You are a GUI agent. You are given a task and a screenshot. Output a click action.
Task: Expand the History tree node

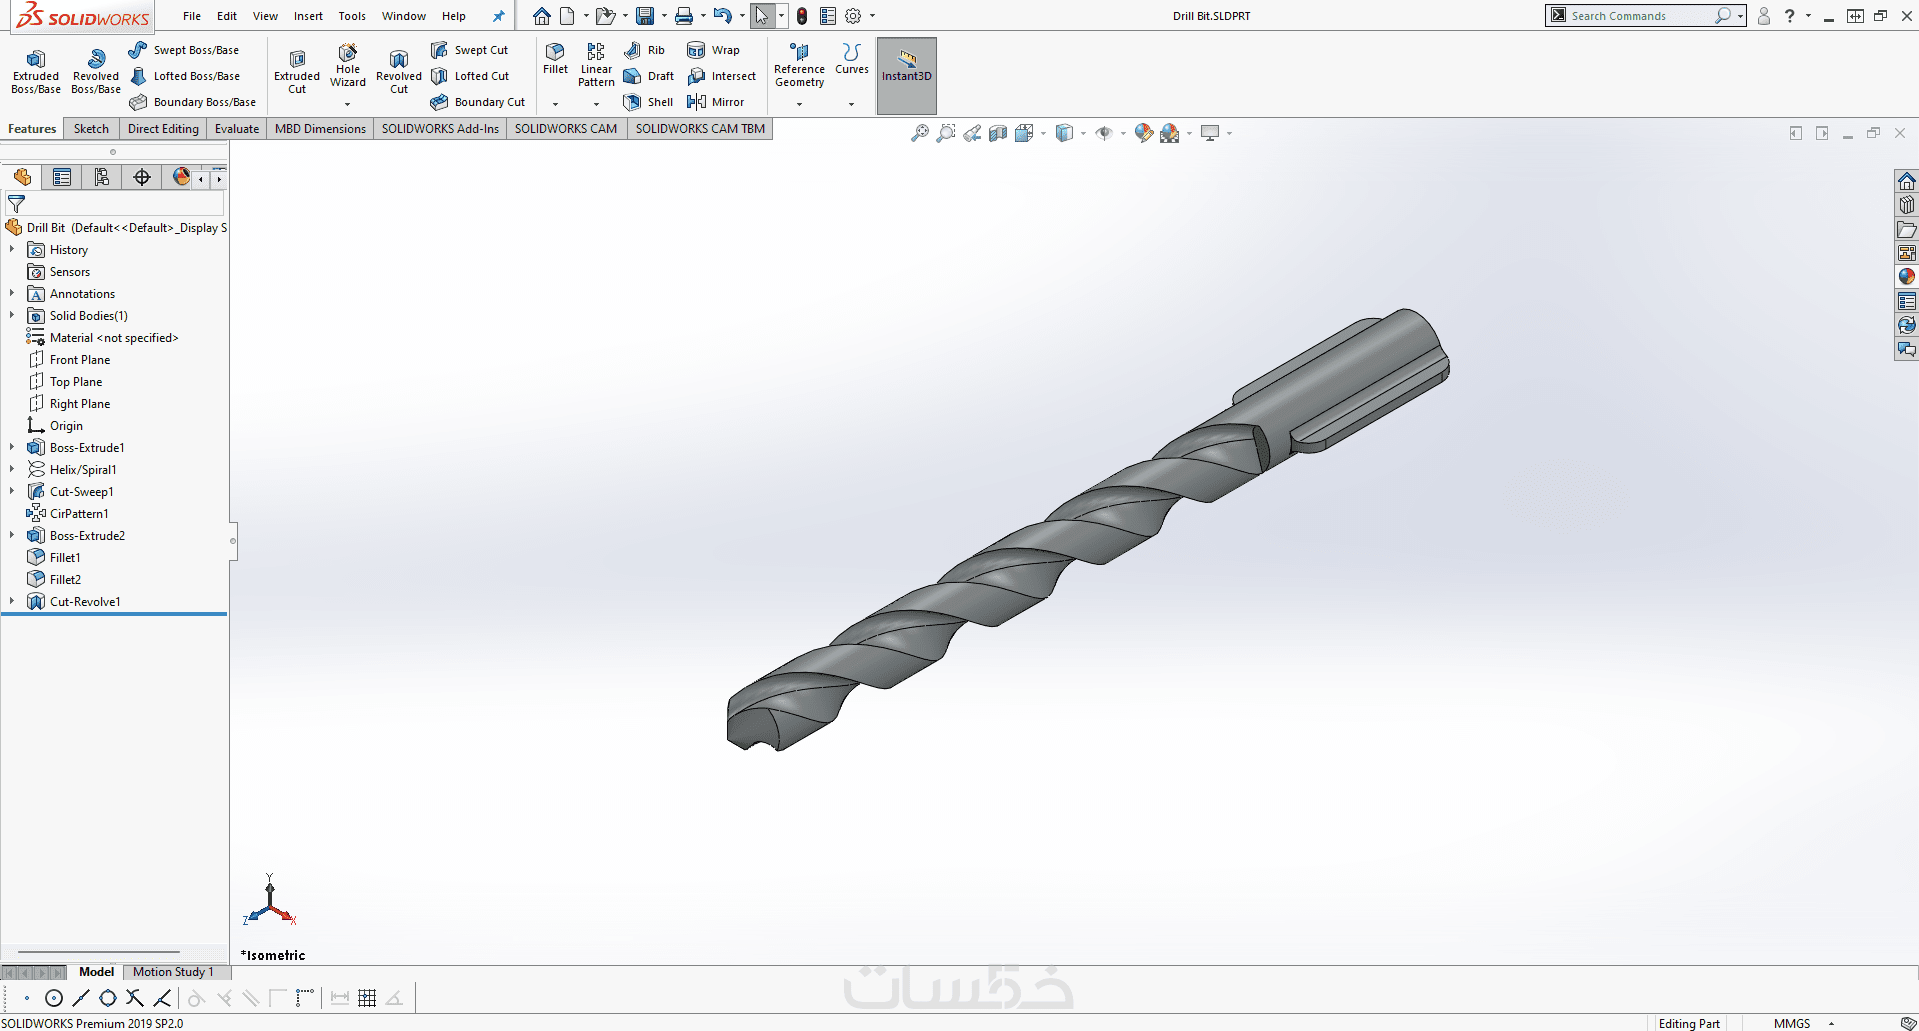coord(12,250)
